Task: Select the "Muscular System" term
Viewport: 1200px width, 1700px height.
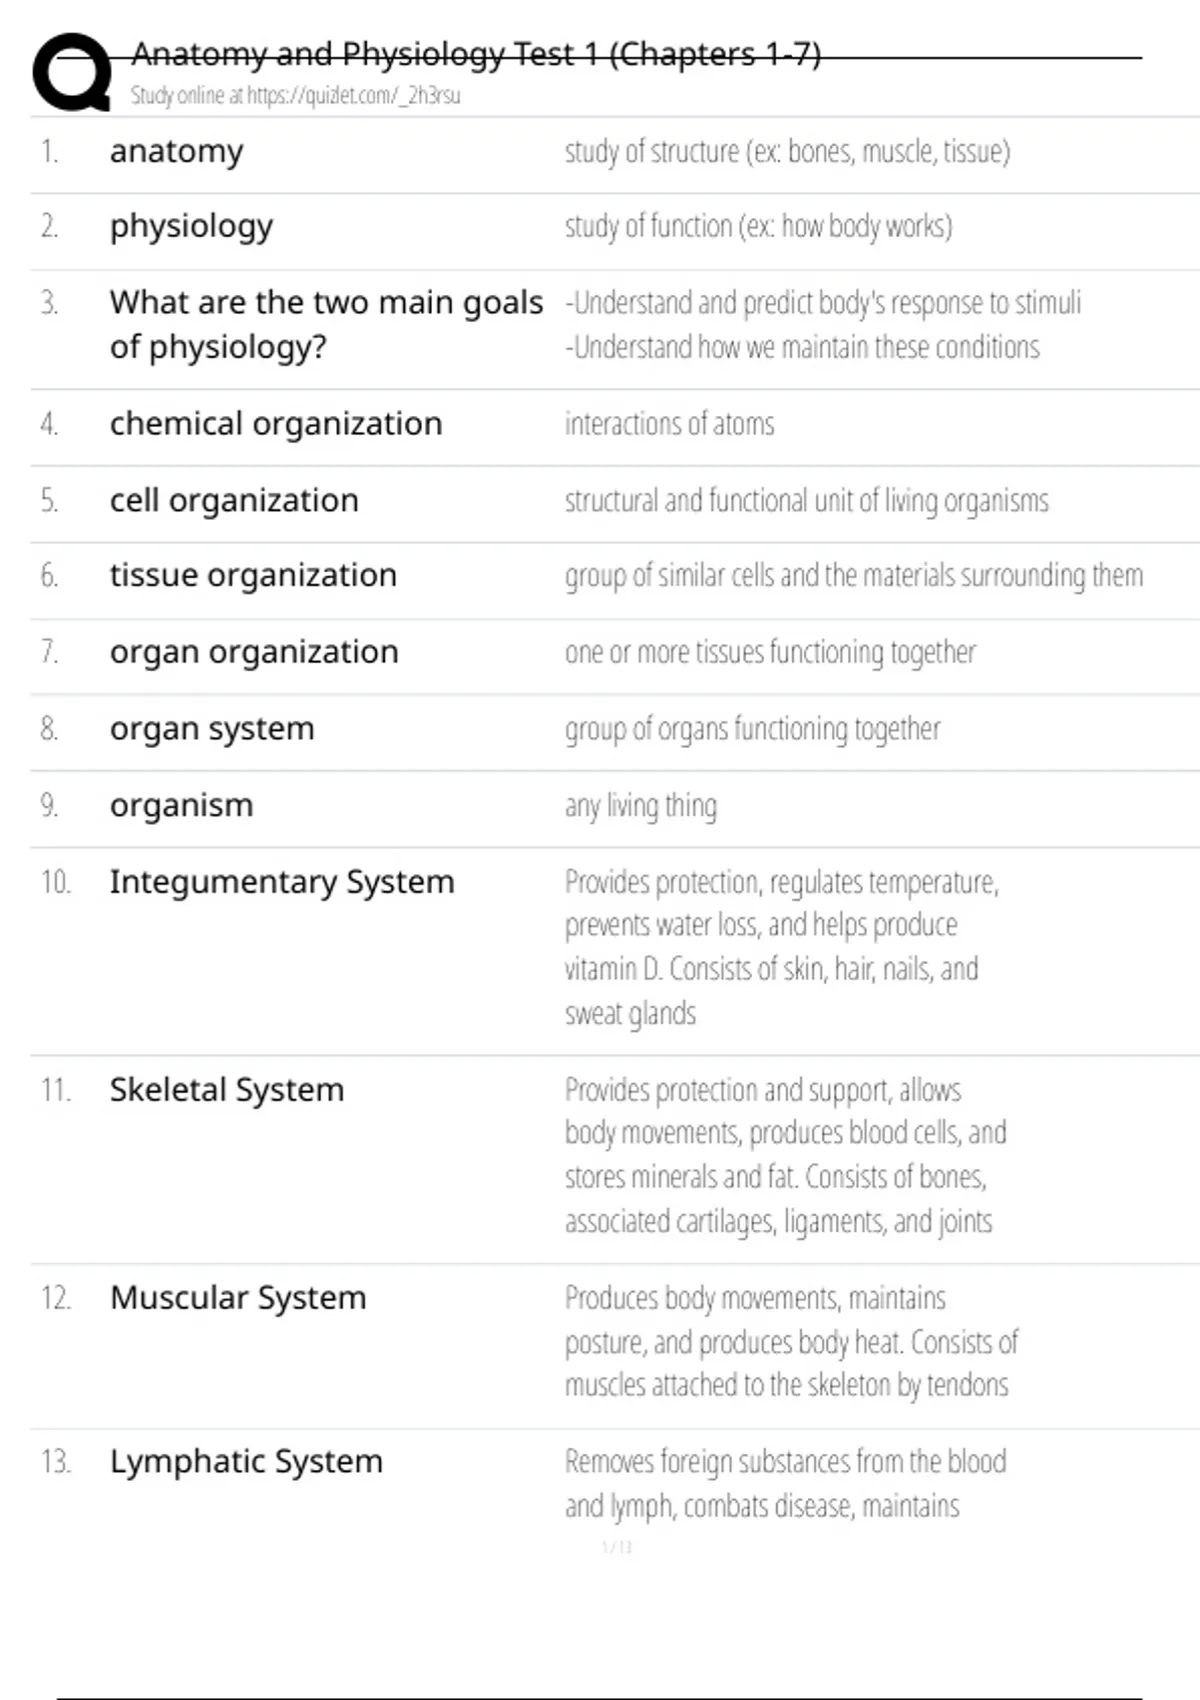Action: [x=238, y=1297]
